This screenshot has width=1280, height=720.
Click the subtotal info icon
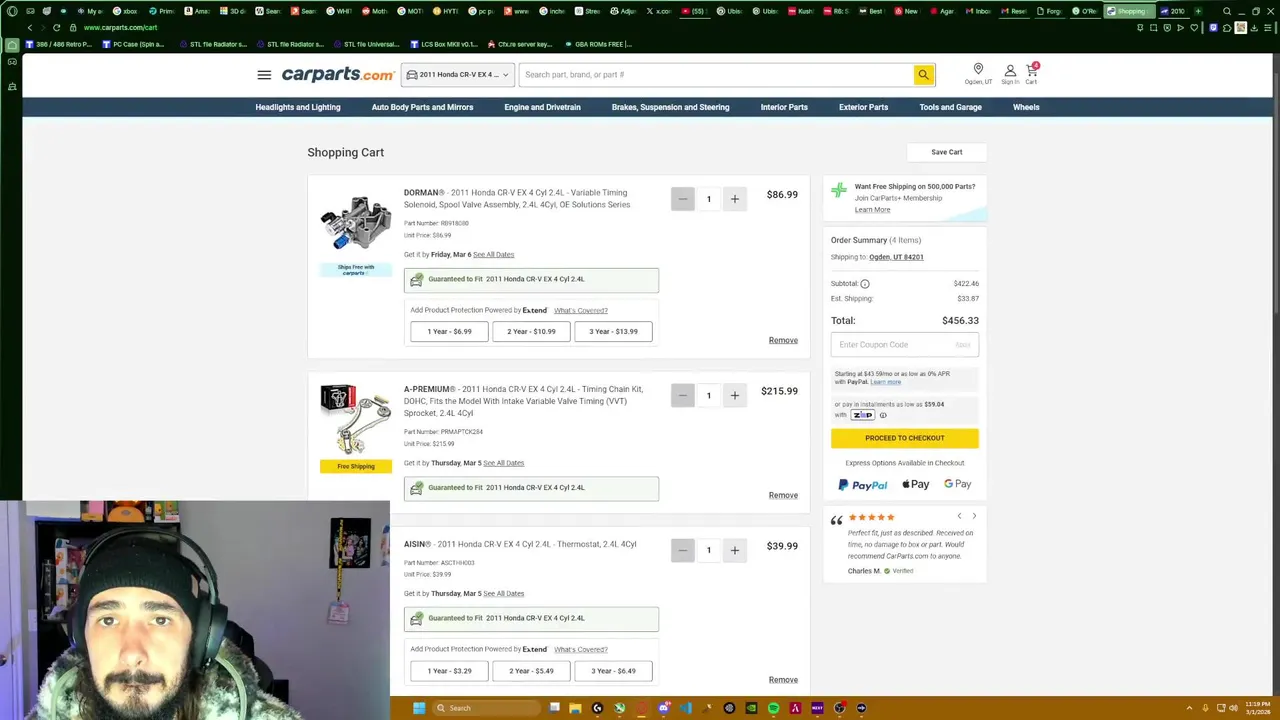pyautogui.click(x=865, y=284)
